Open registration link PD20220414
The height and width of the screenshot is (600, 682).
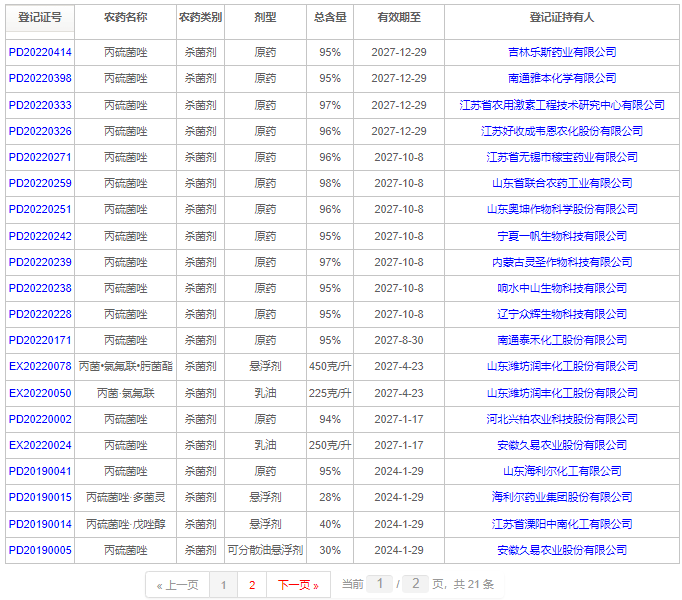pos(40,52)
